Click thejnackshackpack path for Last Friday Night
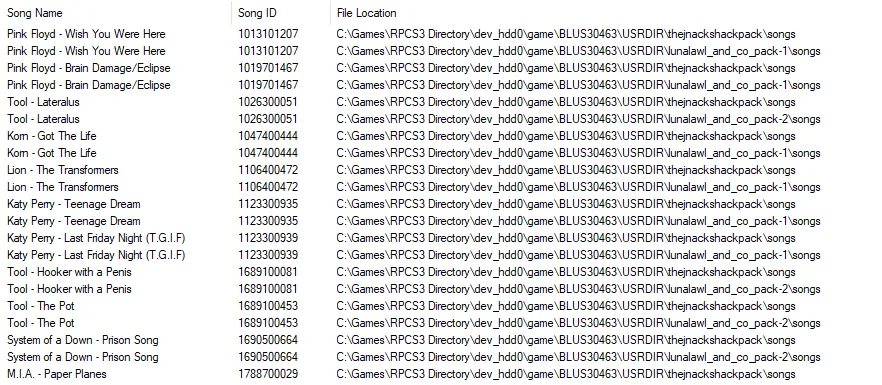The width and height of the screenshot is (882, 385). tap(566, 238)
